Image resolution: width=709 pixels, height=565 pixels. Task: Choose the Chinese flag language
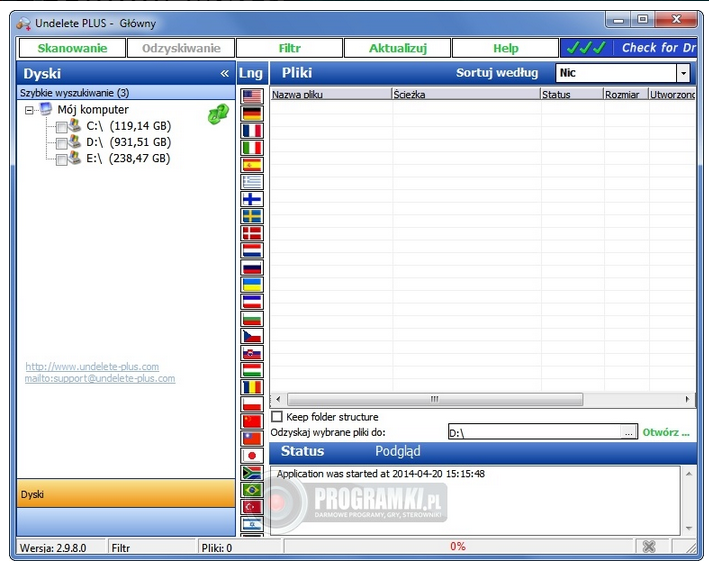pos(252,421)
